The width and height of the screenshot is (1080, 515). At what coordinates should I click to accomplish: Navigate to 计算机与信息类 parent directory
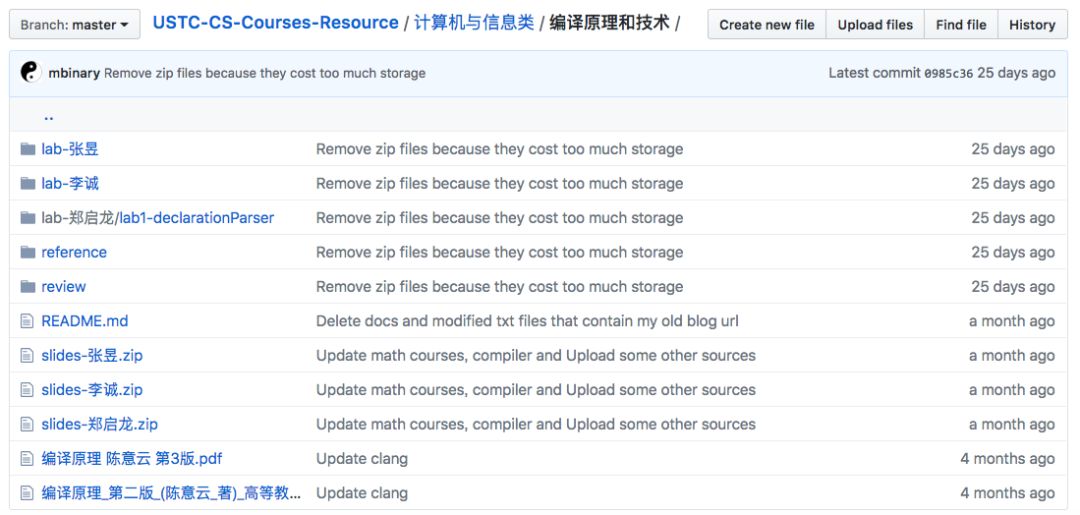point(474,23)
